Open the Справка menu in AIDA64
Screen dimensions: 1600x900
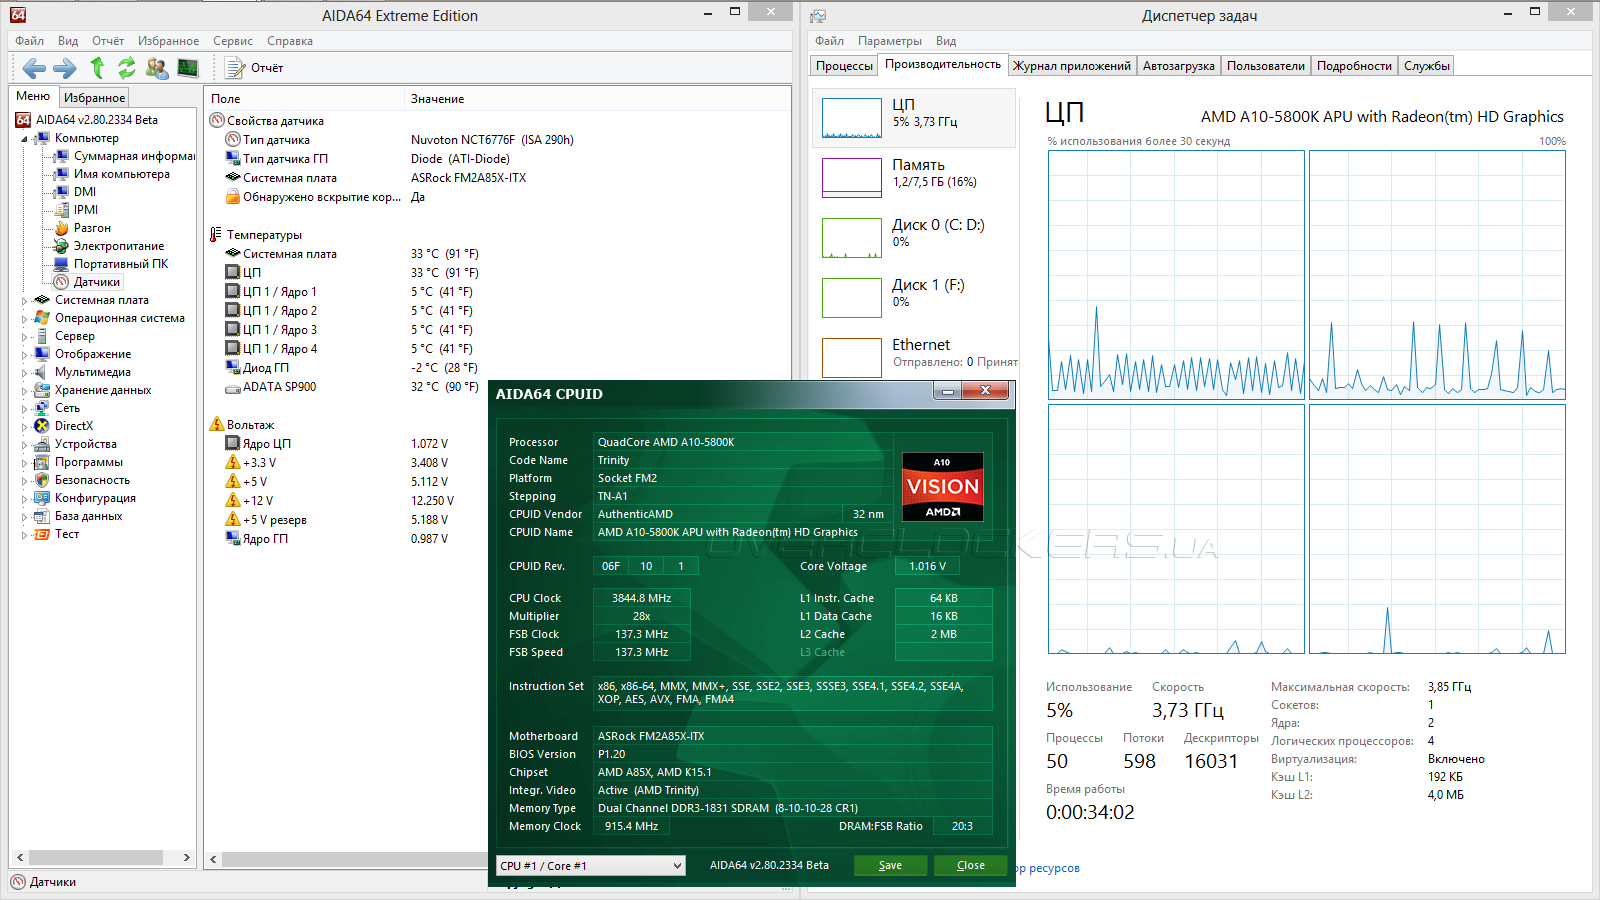coord(290,41)
